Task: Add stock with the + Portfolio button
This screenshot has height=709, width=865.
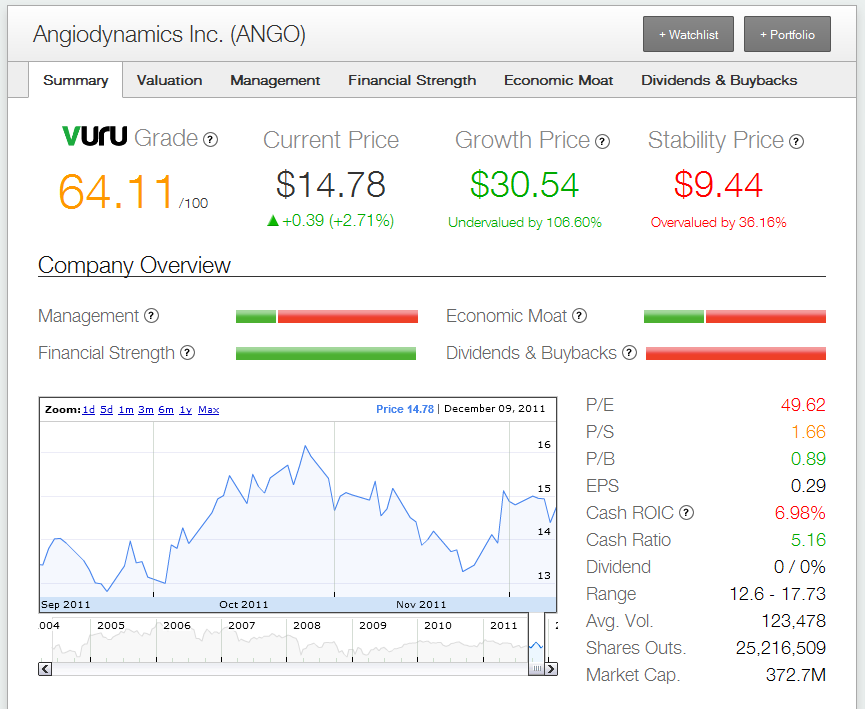Action: 787,34
